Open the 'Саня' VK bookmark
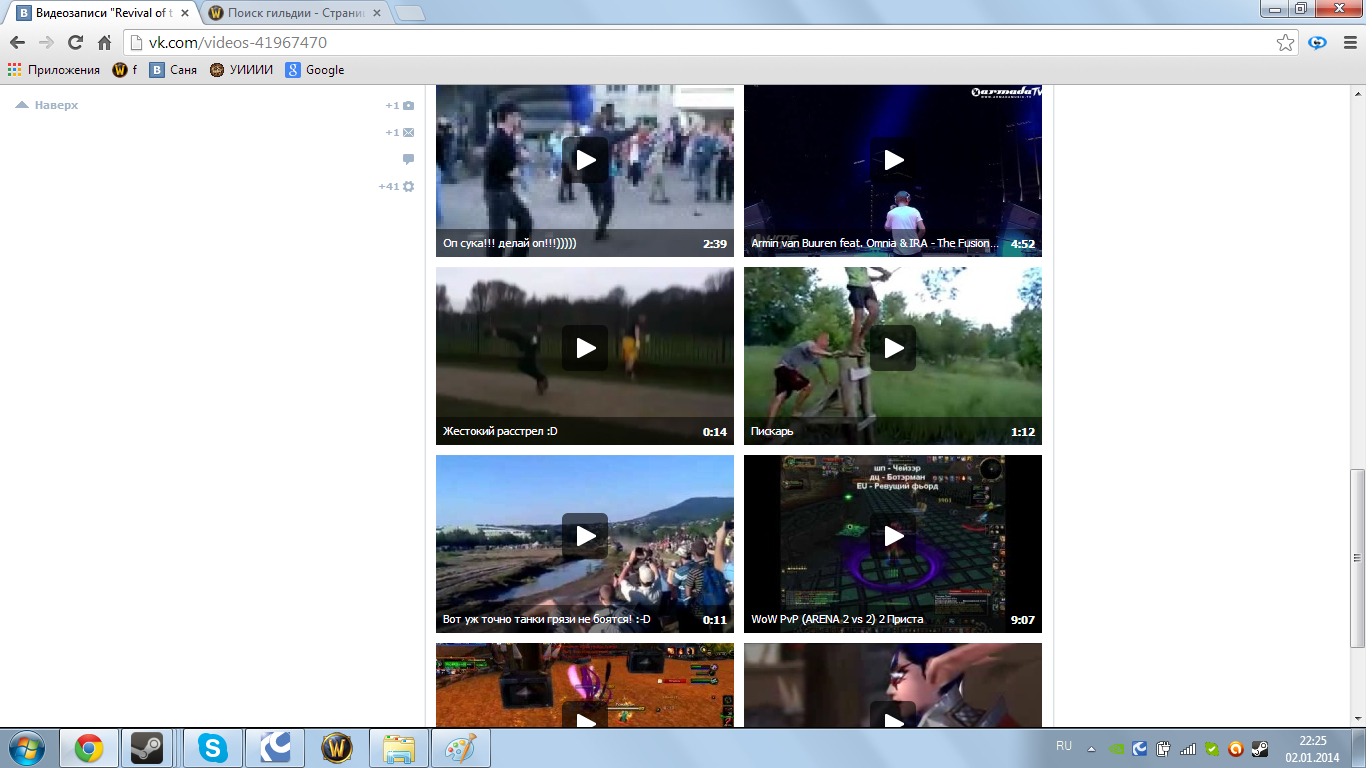The width and height of the screenshot is (1372, 768). [173, 70]
